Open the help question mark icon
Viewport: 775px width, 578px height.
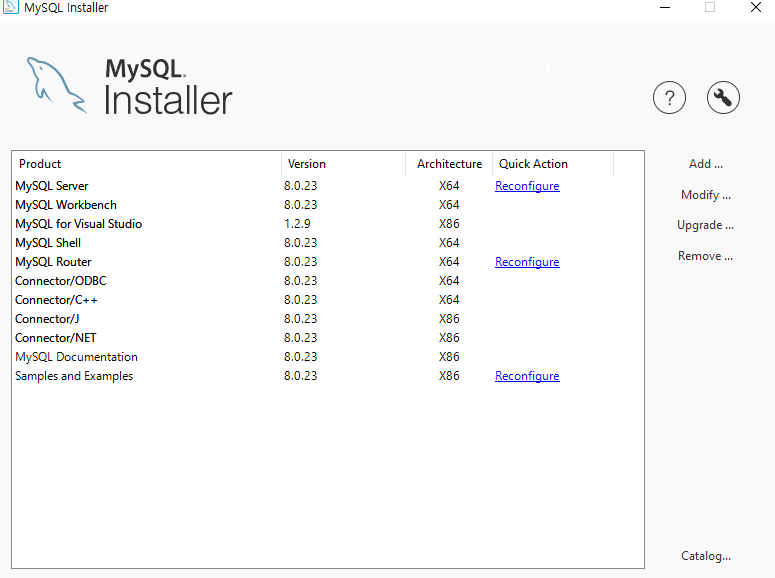tap(669, 98)
